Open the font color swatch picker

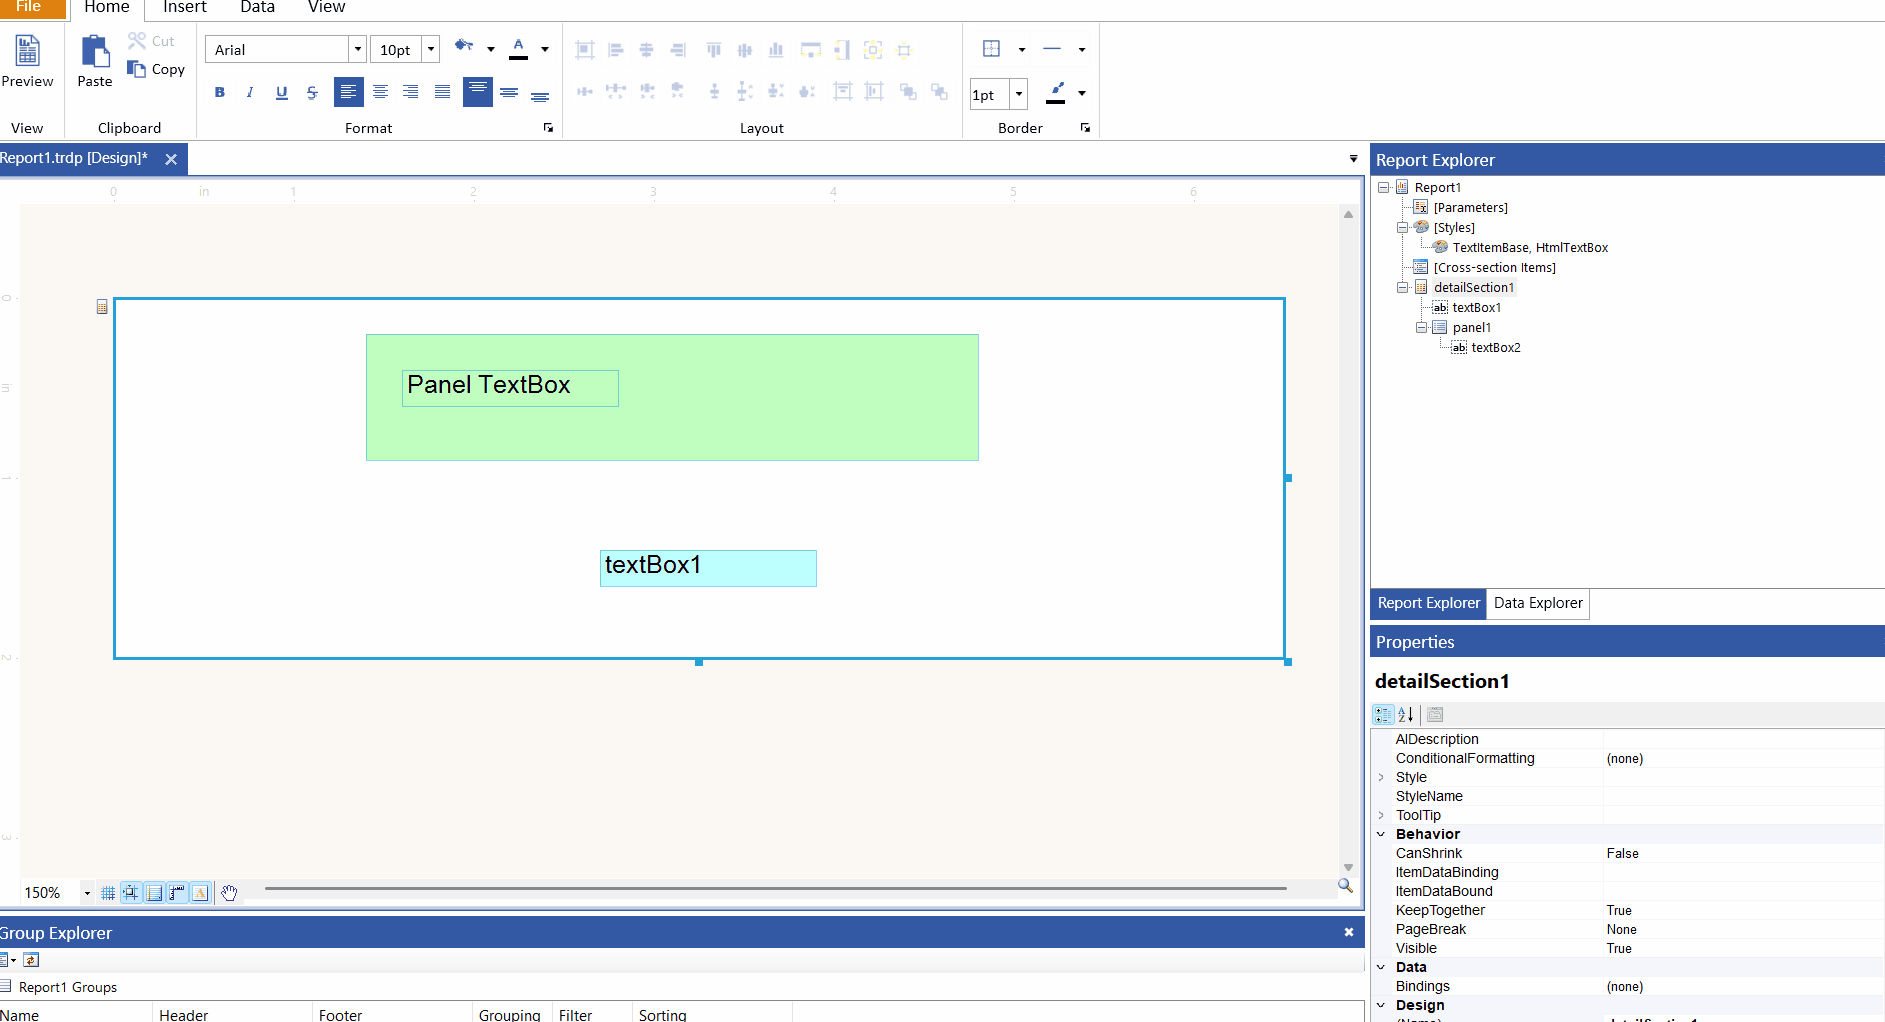[x=544, y=48]
